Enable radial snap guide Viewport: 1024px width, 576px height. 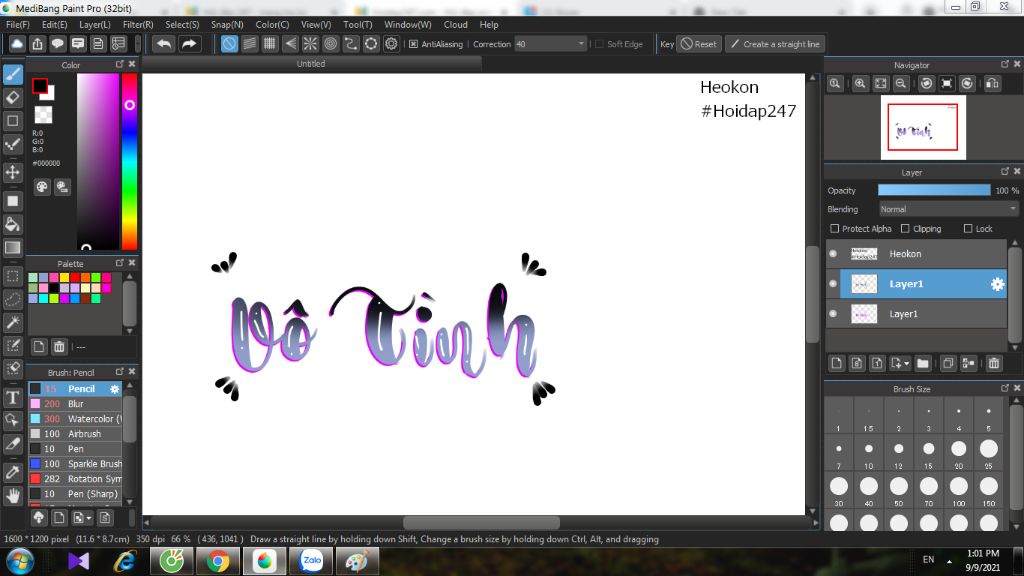(x=310, y=44)
